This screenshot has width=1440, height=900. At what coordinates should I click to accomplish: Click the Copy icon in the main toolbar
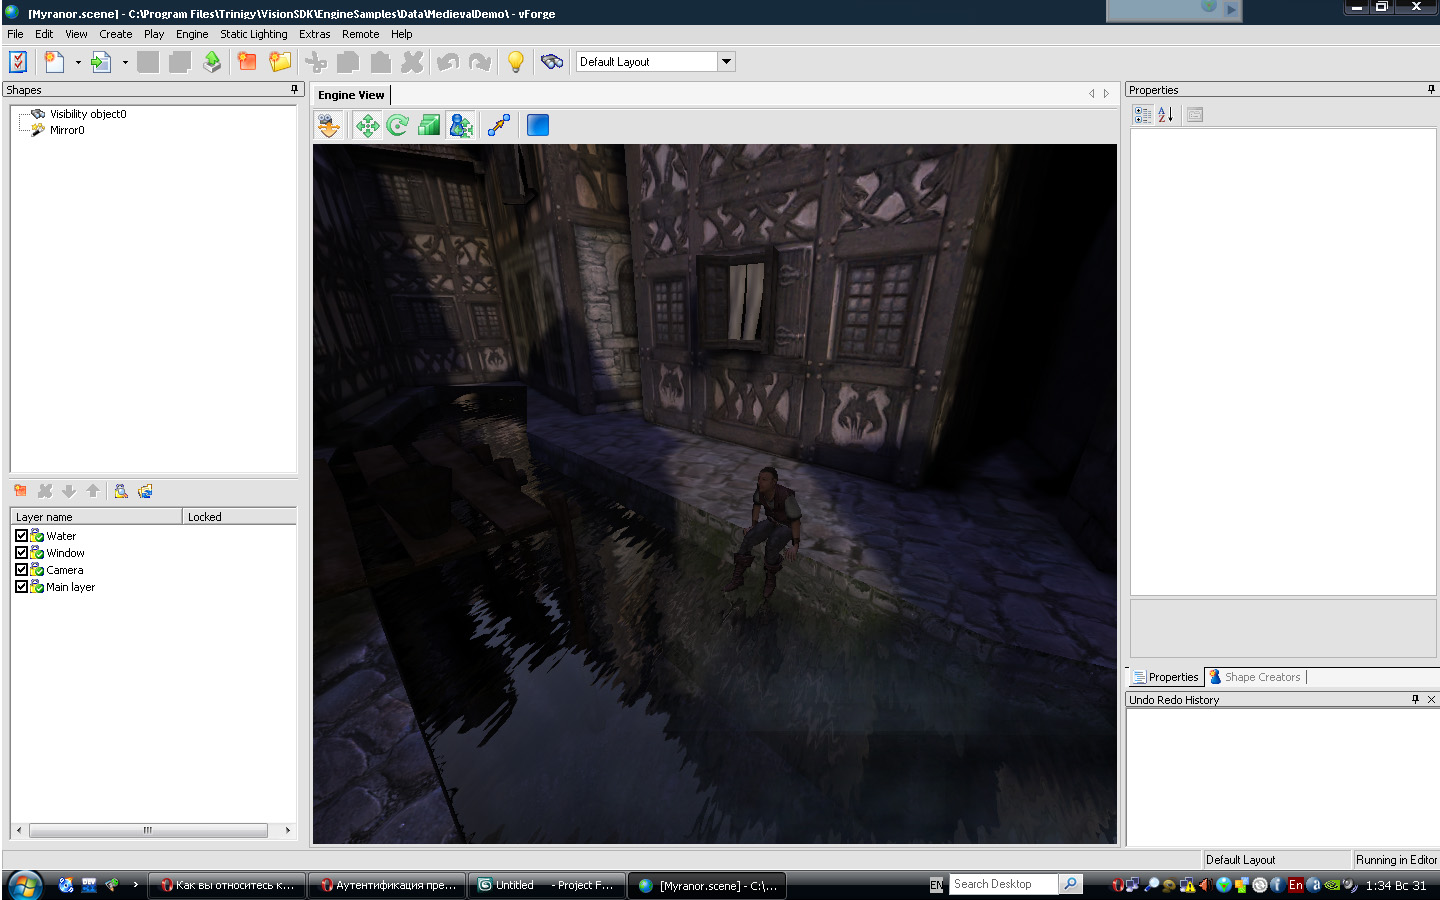[x=348, y=62]
